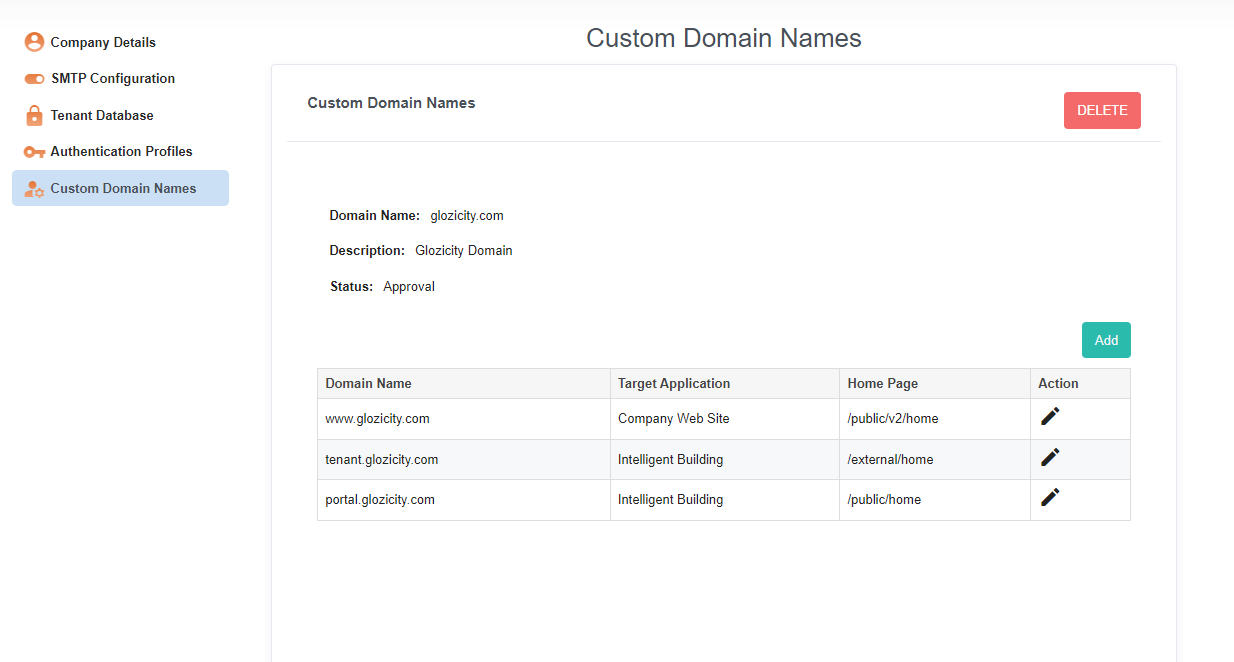The height and width of the screenshot is (662, 1234).
Task: Click the Custom Domain Names user-gear icon
Action: tap(34, 188)
